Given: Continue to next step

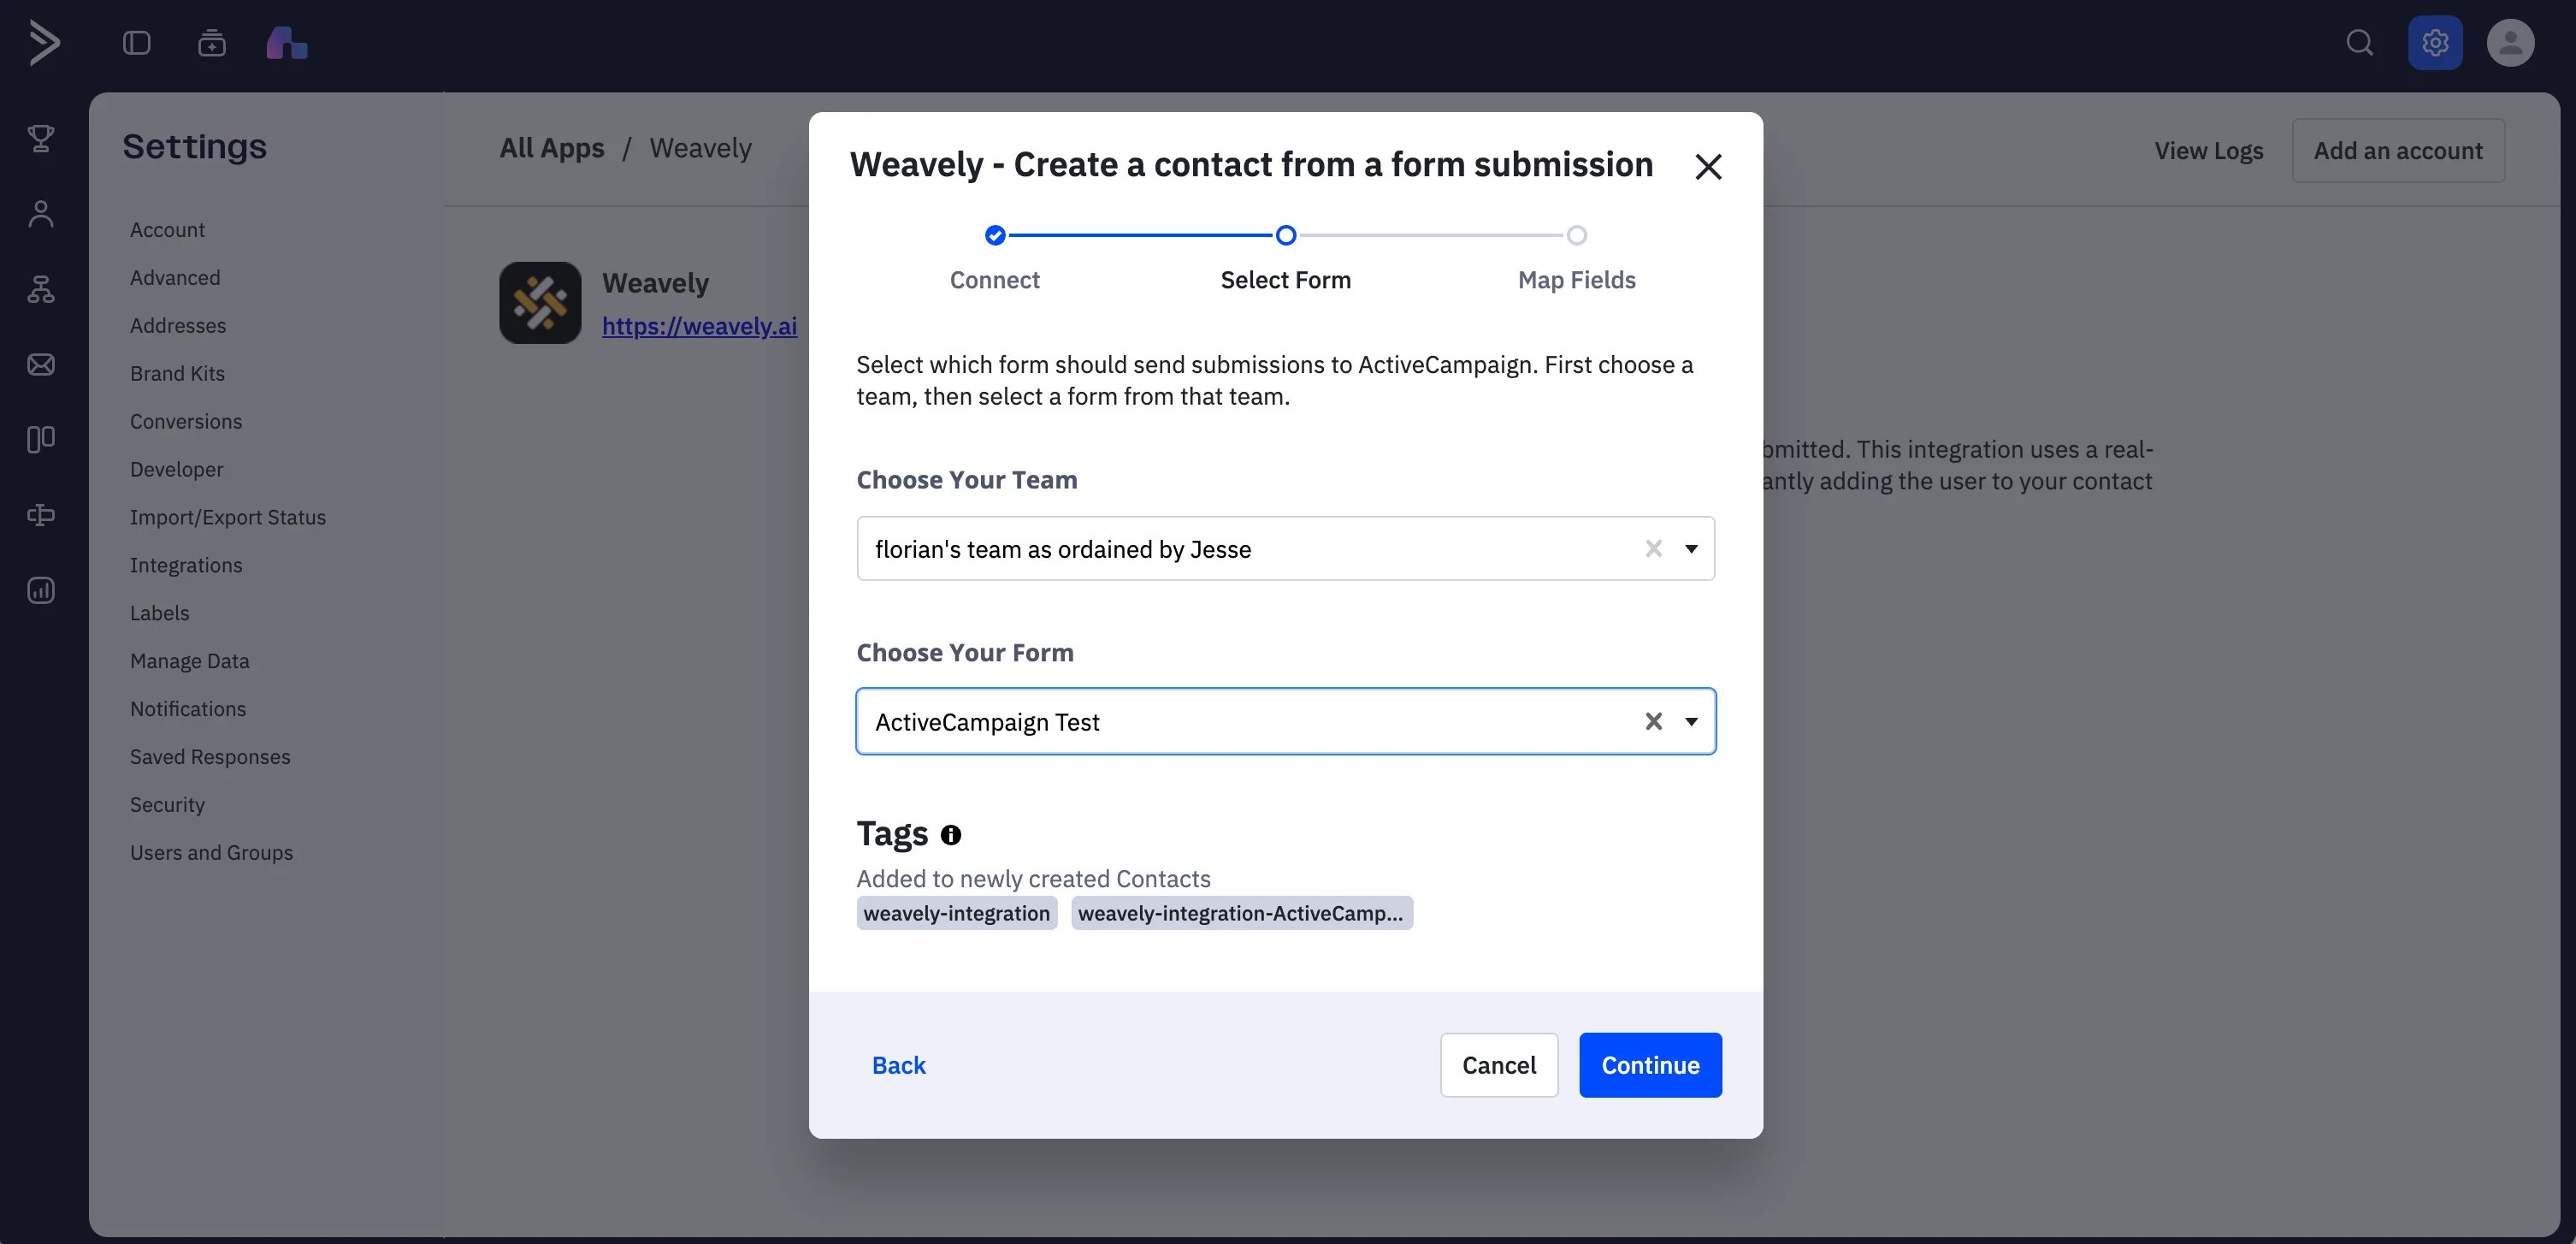Looking at the screenshot, I should pos(1649,1065).
